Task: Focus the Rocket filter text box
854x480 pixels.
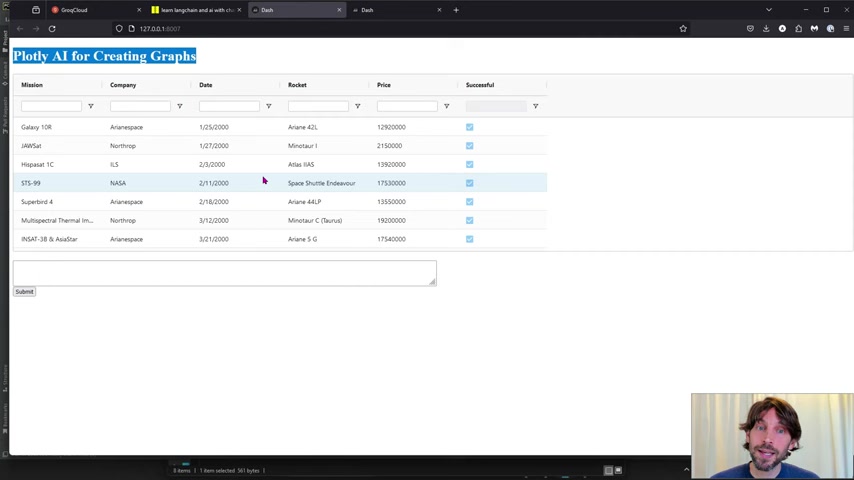Action: 318,106
